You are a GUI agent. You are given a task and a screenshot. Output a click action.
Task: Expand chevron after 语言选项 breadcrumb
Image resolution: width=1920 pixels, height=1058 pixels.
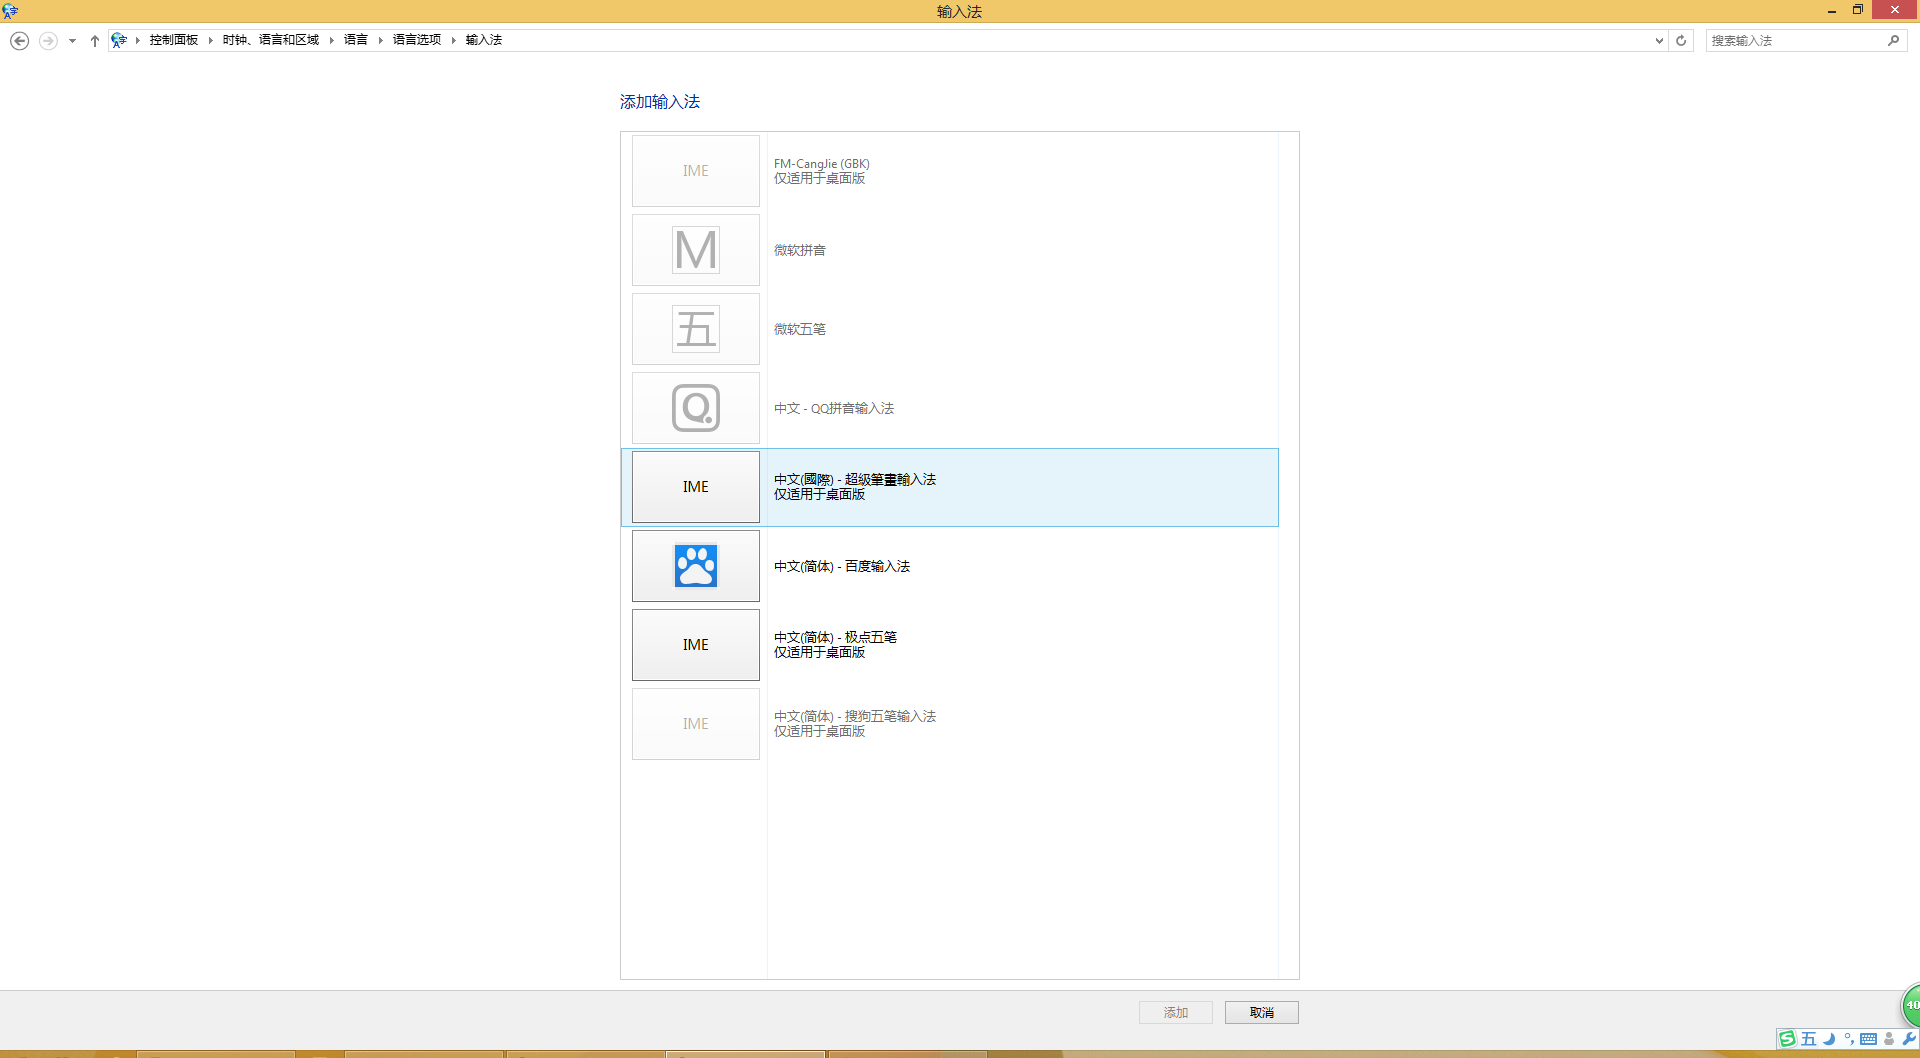(454, 40)
